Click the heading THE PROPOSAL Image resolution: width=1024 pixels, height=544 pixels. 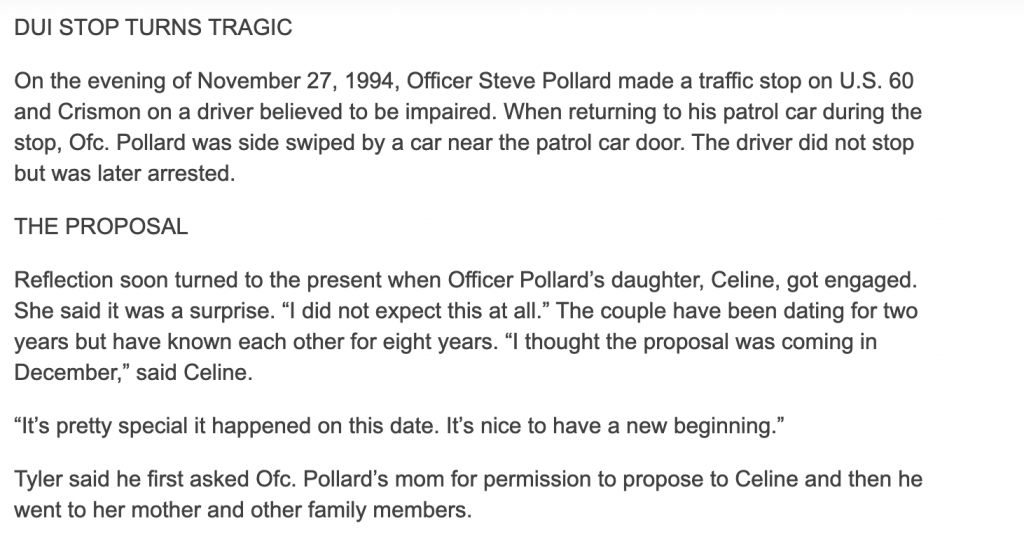(101, 227)
